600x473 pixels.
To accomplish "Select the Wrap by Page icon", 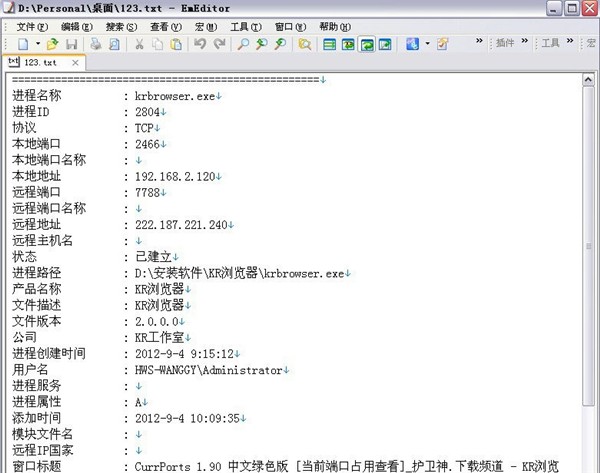I will coord(385,44).
